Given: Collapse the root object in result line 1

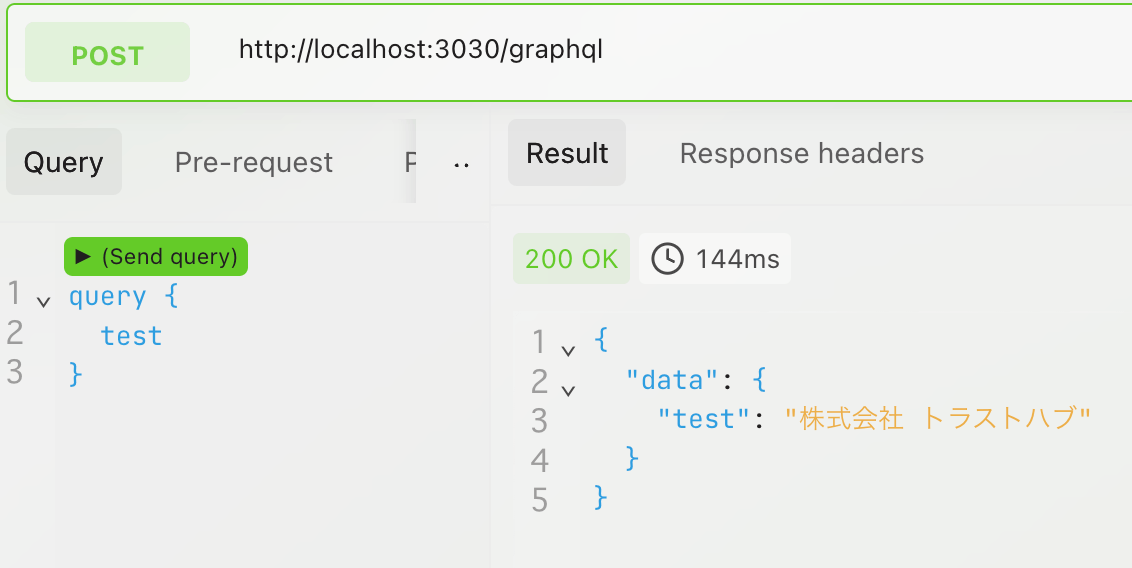Looking at the screenshot, I should point(568,351).
